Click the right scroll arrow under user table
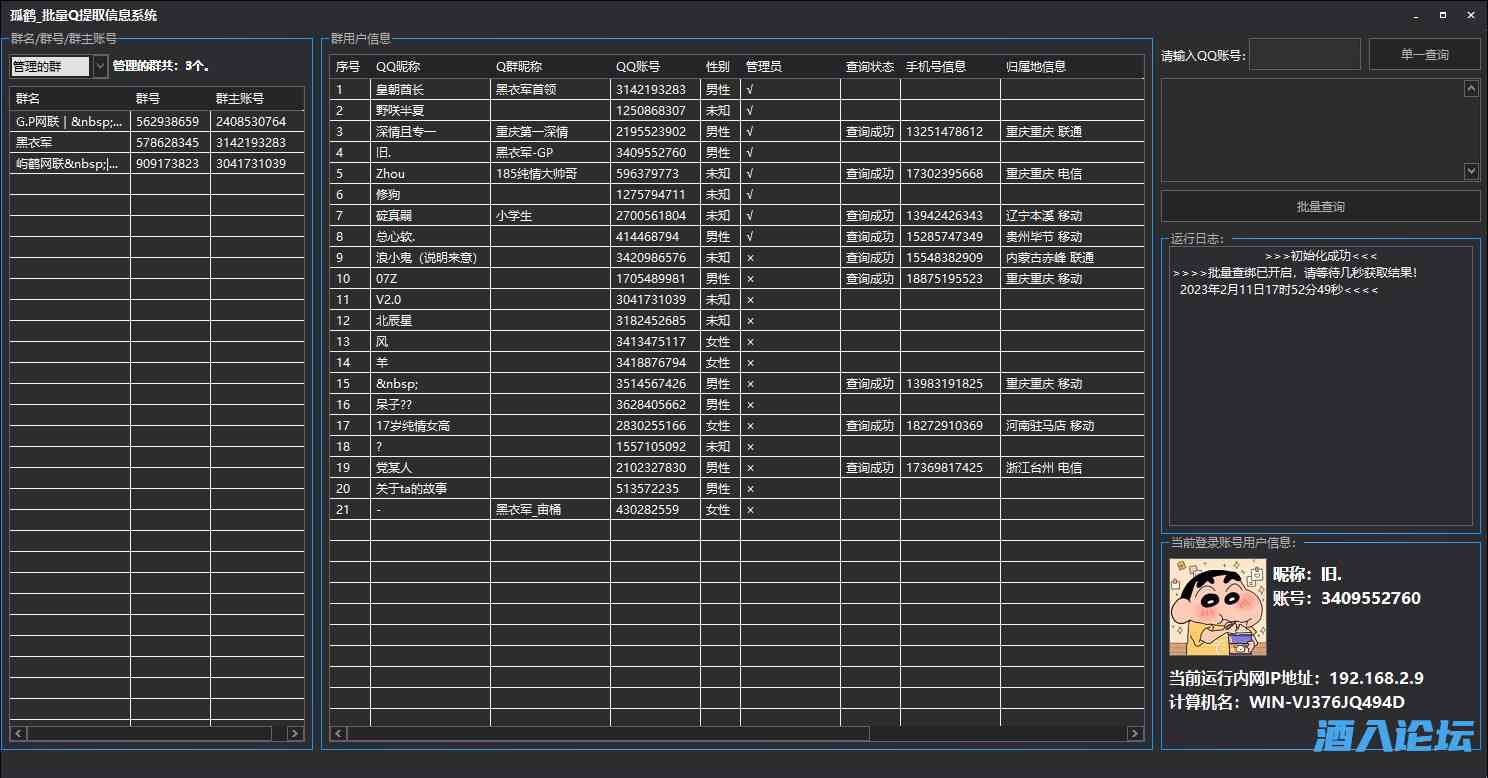This screenshot has height=778, width=1488. (1135, 734)
